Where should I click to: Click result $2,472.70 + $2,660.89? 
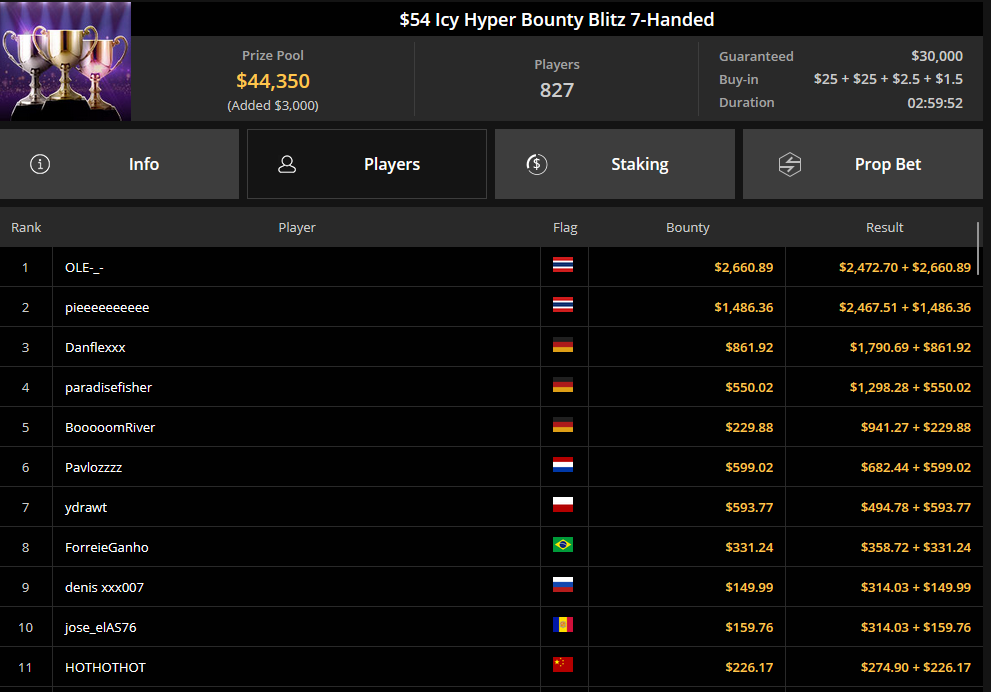pyautogui.click(x=904, y=267)
